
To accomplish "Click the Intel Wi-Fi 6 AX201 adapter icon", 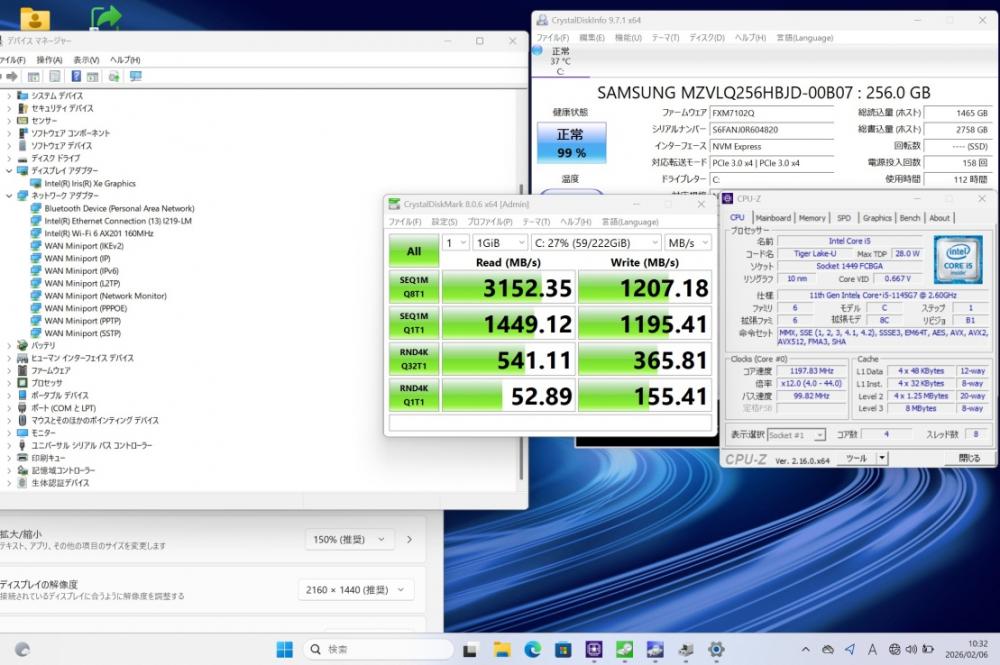I will [37, 233].
